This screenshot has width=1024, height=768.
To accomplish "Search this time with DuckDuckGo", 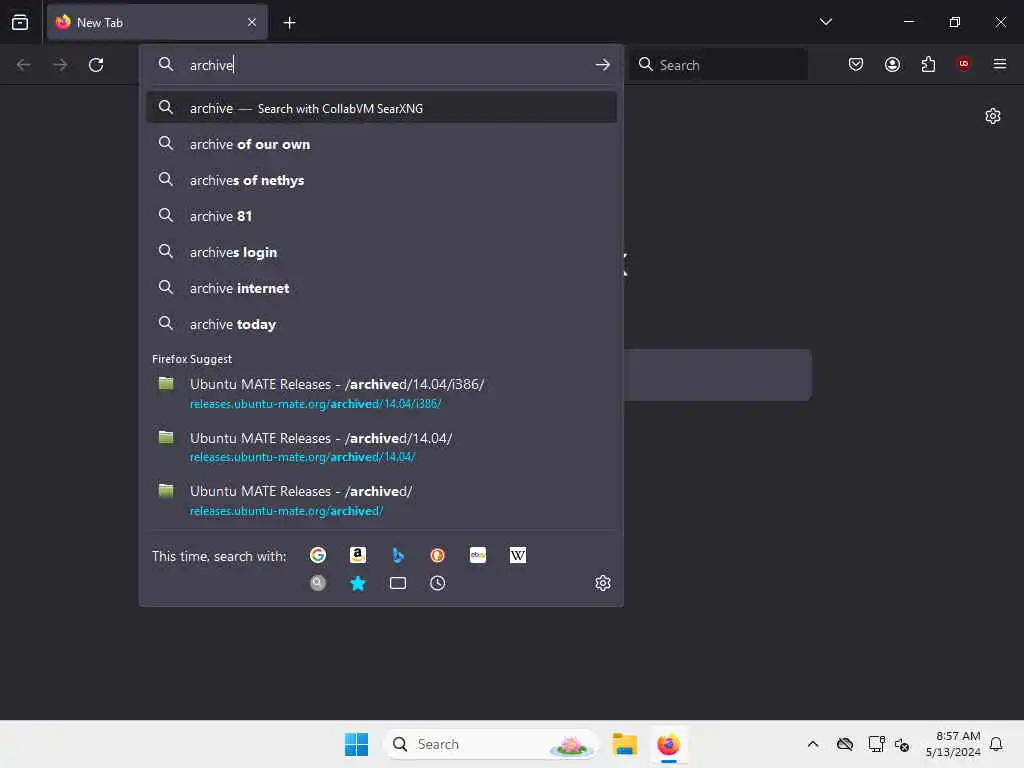I will (438, 555).
